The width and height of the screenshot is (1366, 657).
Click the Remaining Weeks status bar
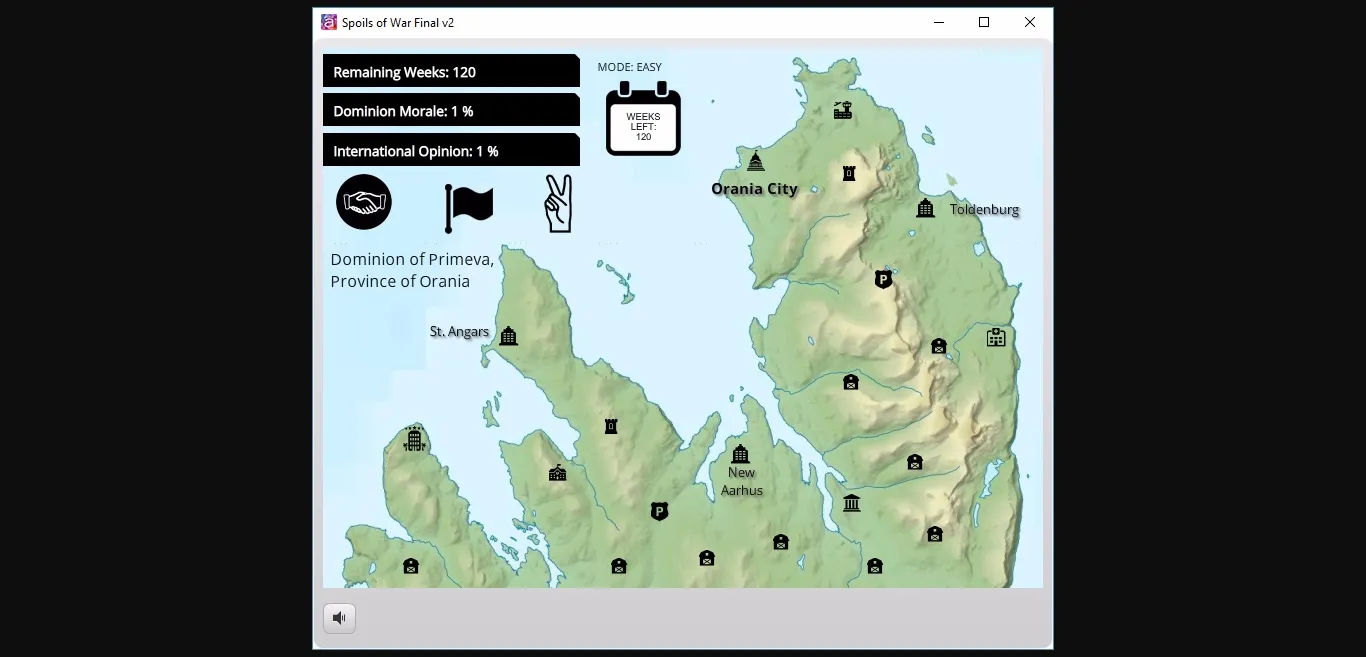(x=450, y=72)
